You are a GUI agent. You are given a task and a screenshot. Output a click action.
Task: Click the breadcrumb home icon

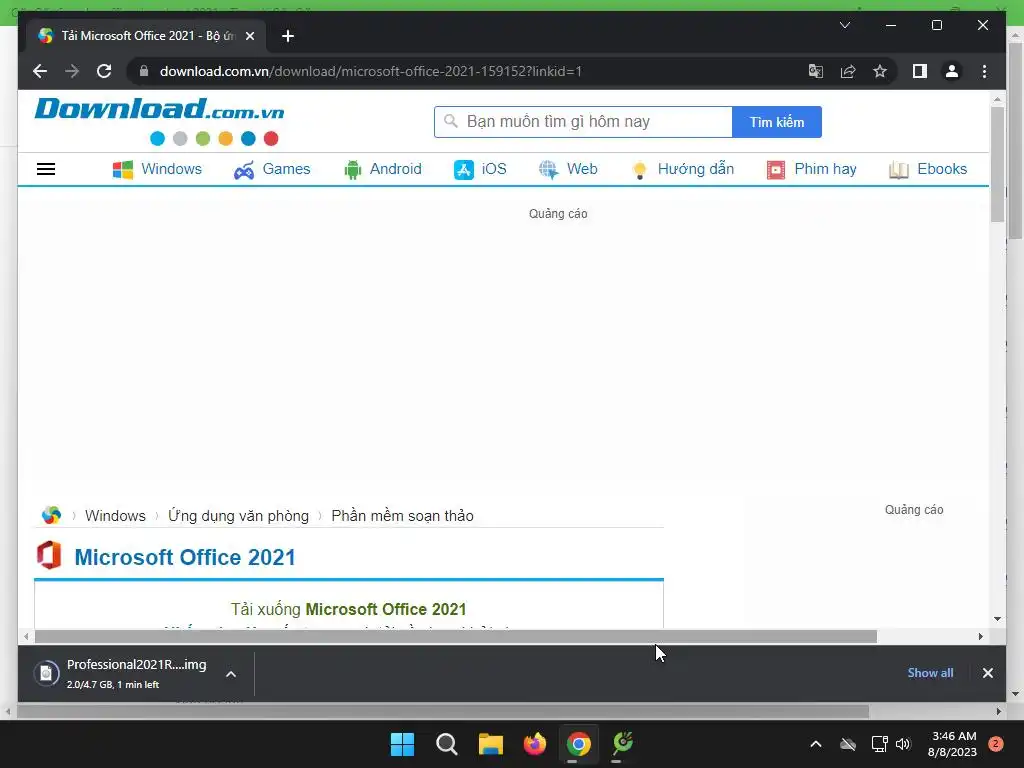(51, 515)
